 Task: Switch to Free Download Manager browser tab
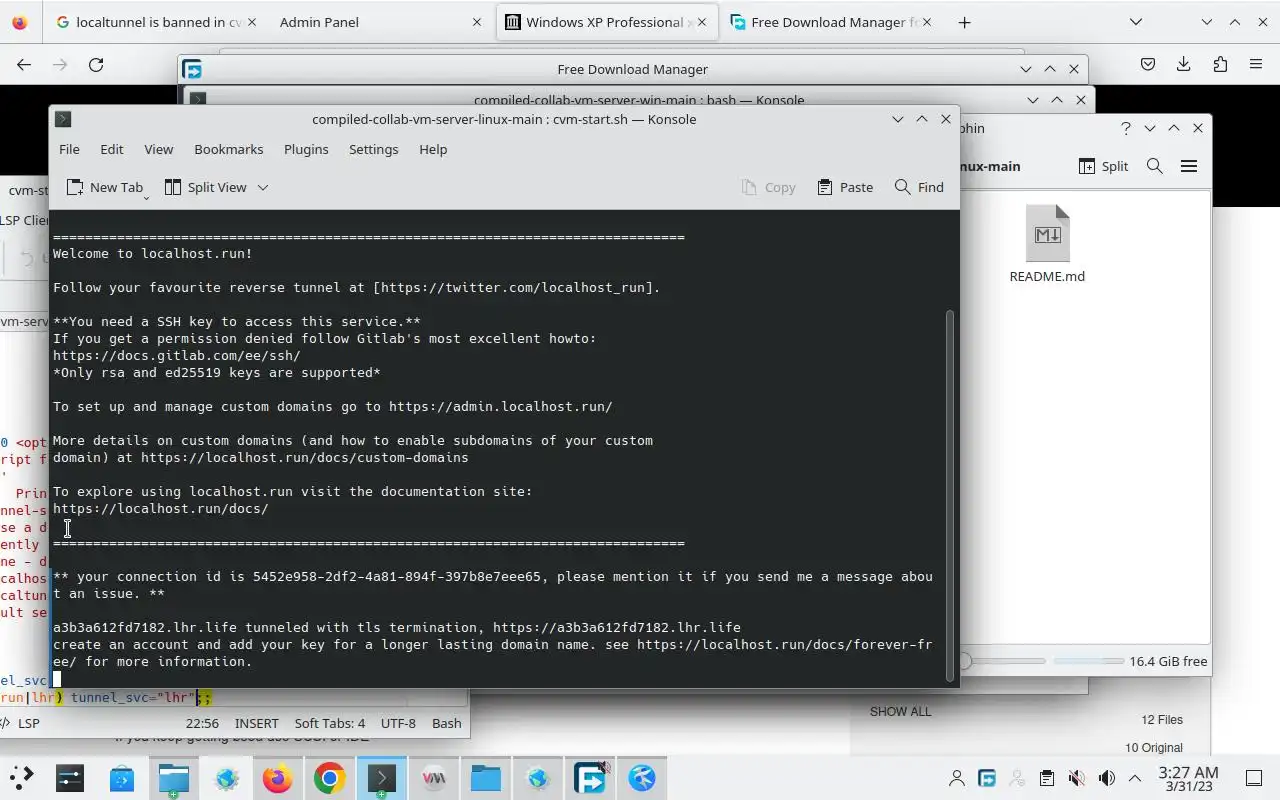point(831,22)
